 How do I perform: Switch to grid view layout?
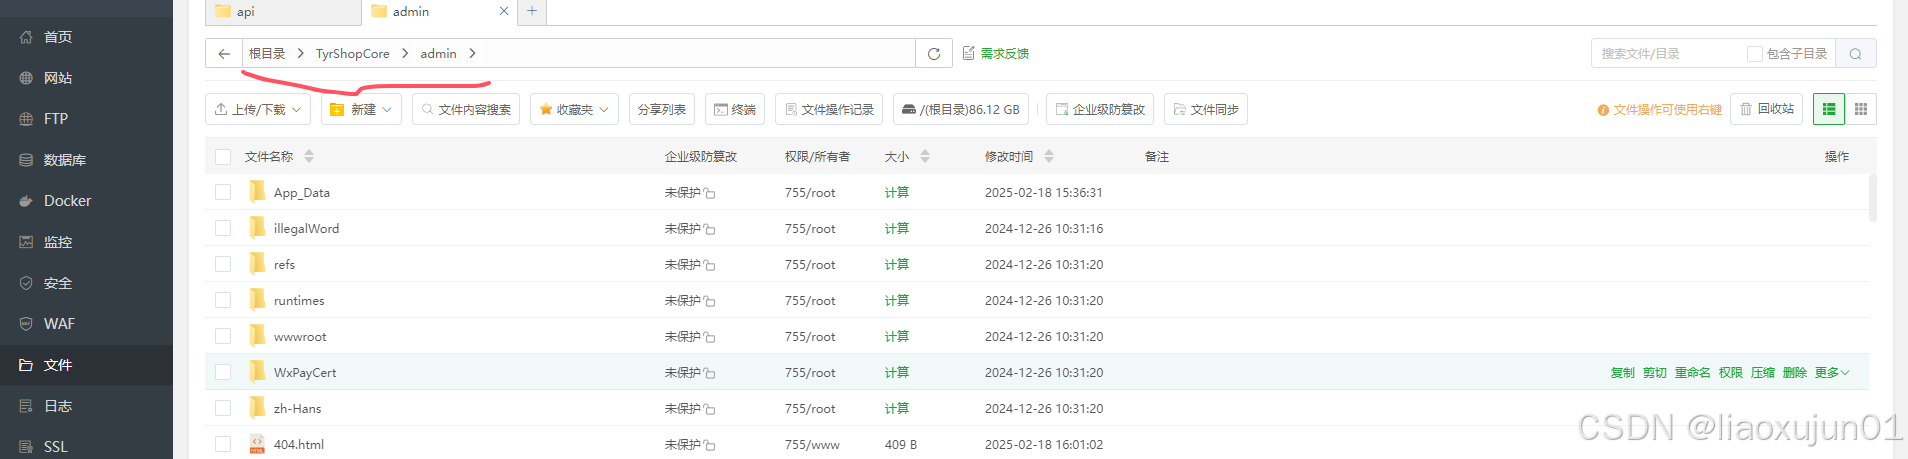coord(1861,109)
